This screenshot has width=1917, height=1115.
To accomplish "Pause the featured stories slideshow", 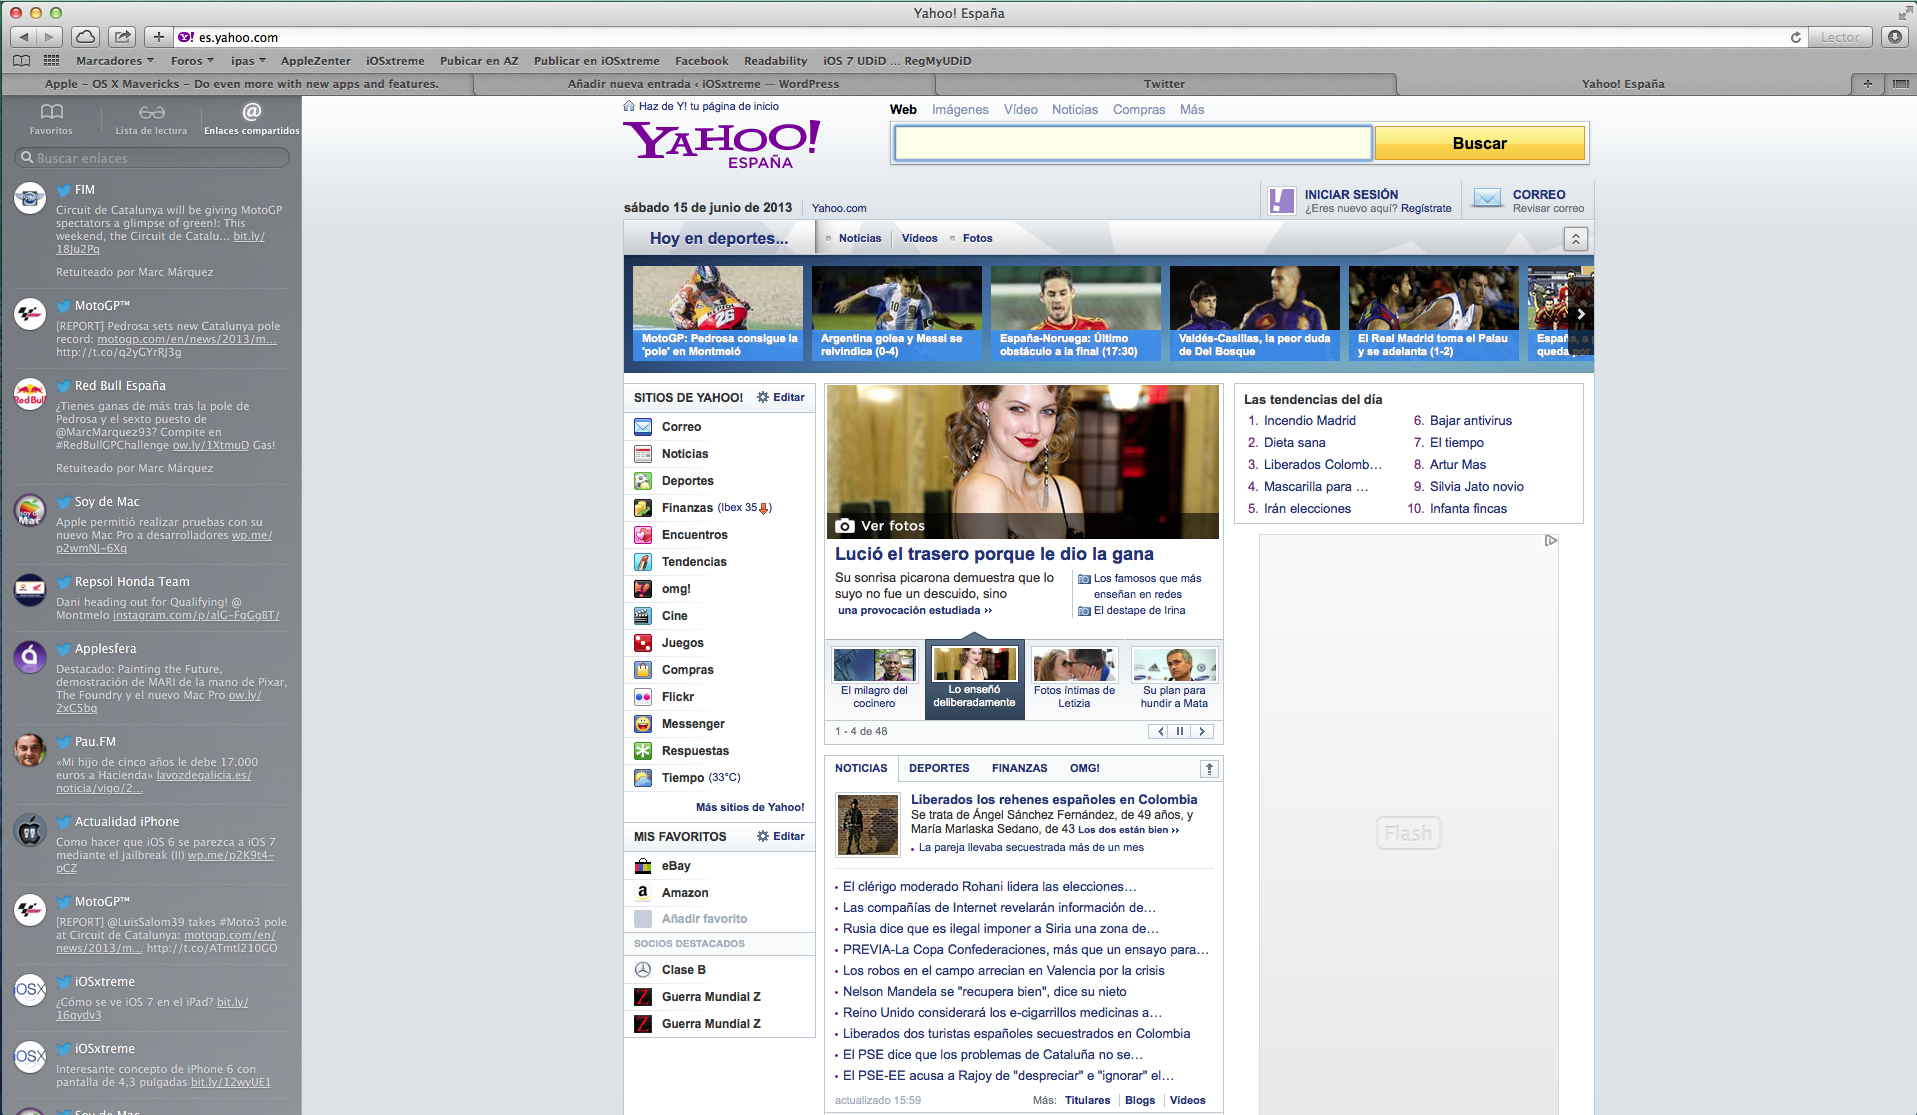I will click(x=1180, y=732).
